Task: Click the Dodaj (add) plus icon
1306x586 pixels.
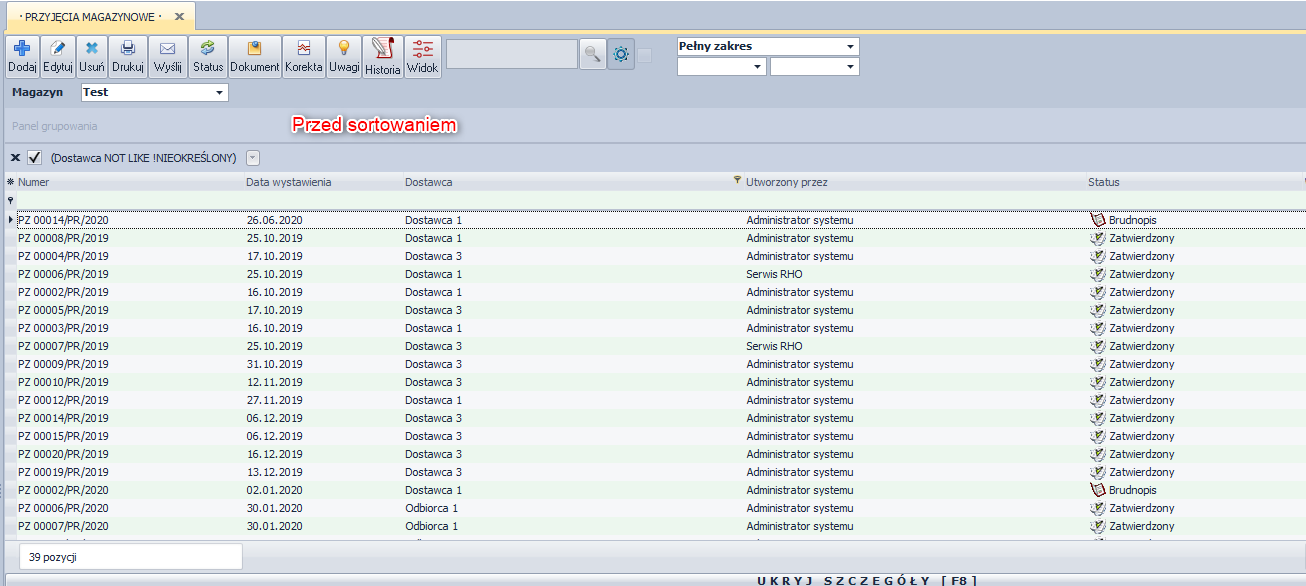Action: coord(21,48)
